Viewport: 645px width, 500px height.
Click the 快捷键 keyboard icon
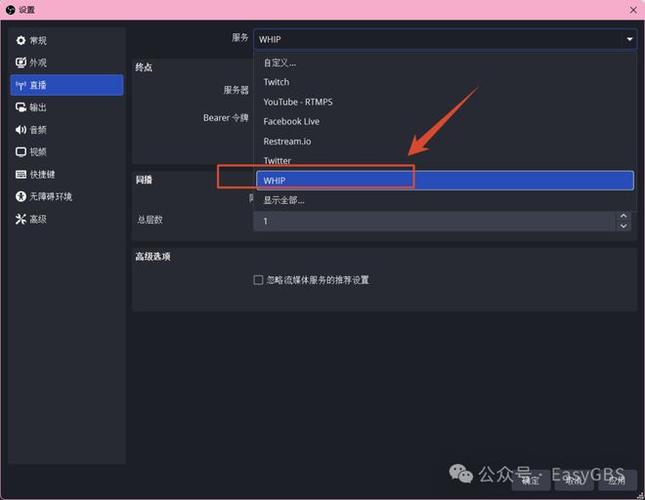coord(21,174)
